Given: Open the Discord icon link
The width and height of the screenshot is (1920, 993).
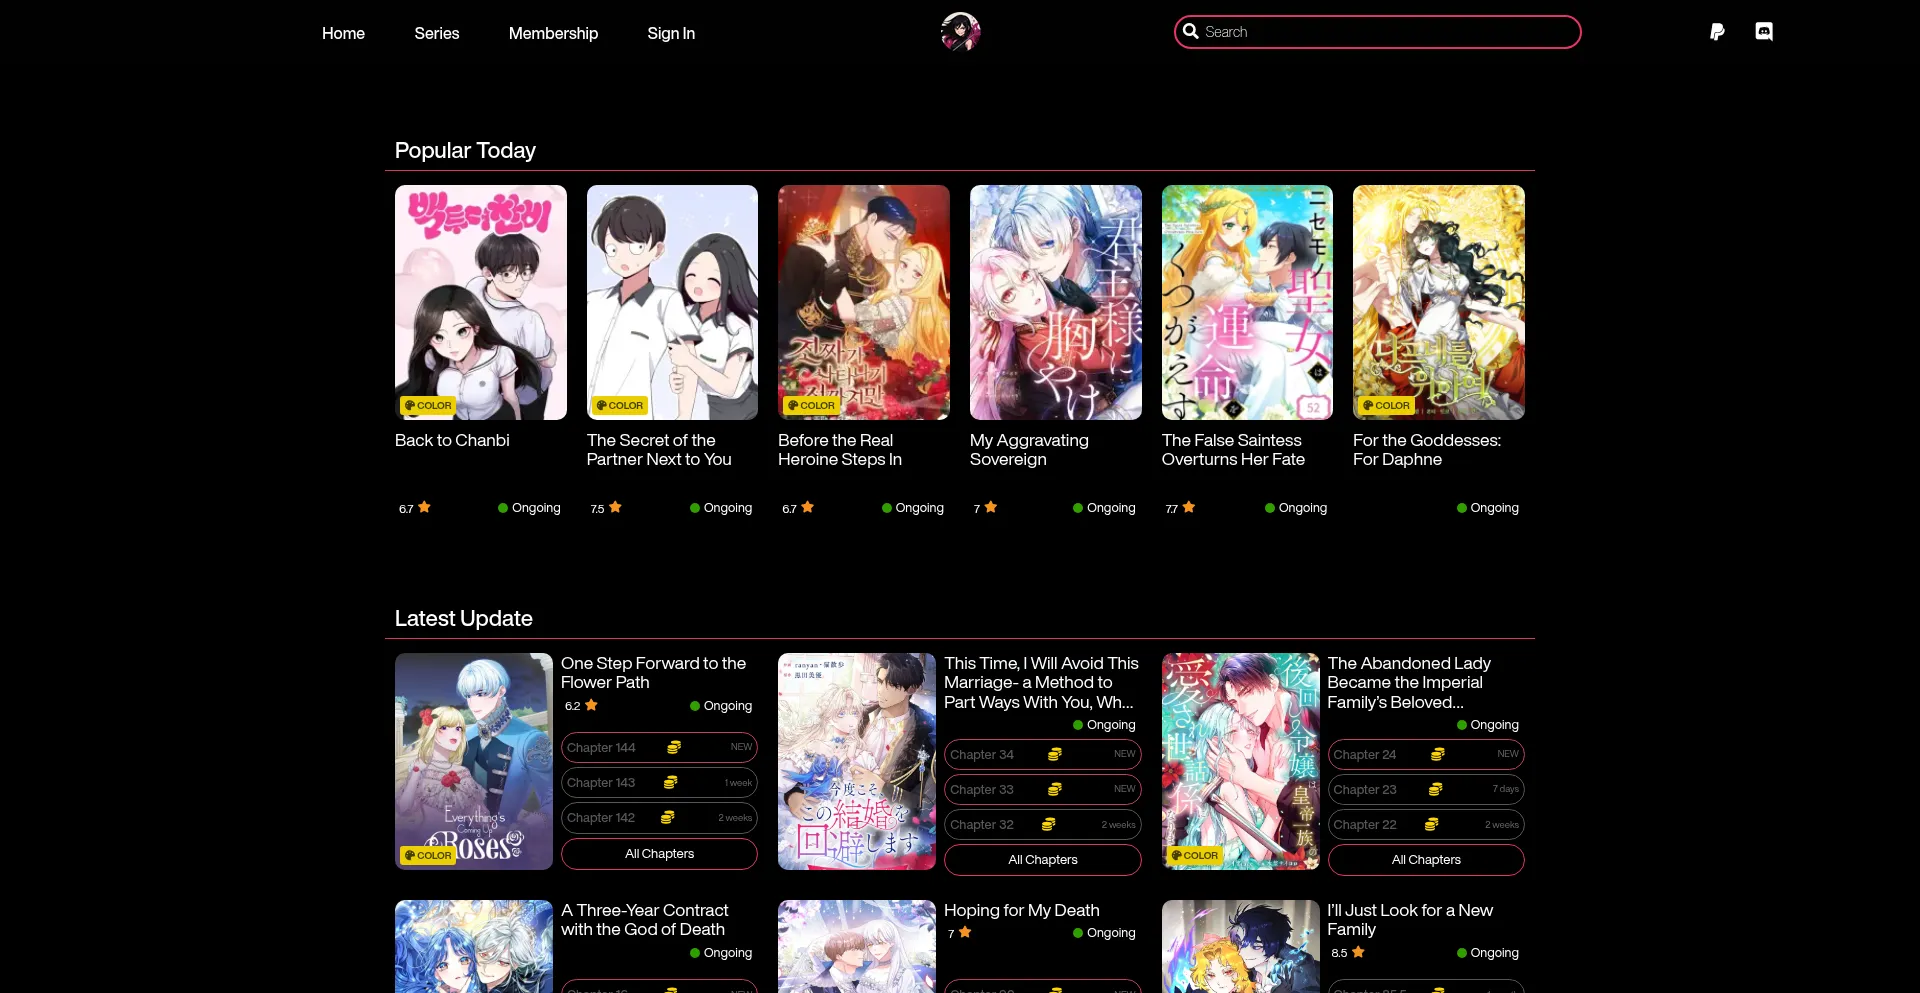Looking at the screenshot, I should click(1764, 32).
